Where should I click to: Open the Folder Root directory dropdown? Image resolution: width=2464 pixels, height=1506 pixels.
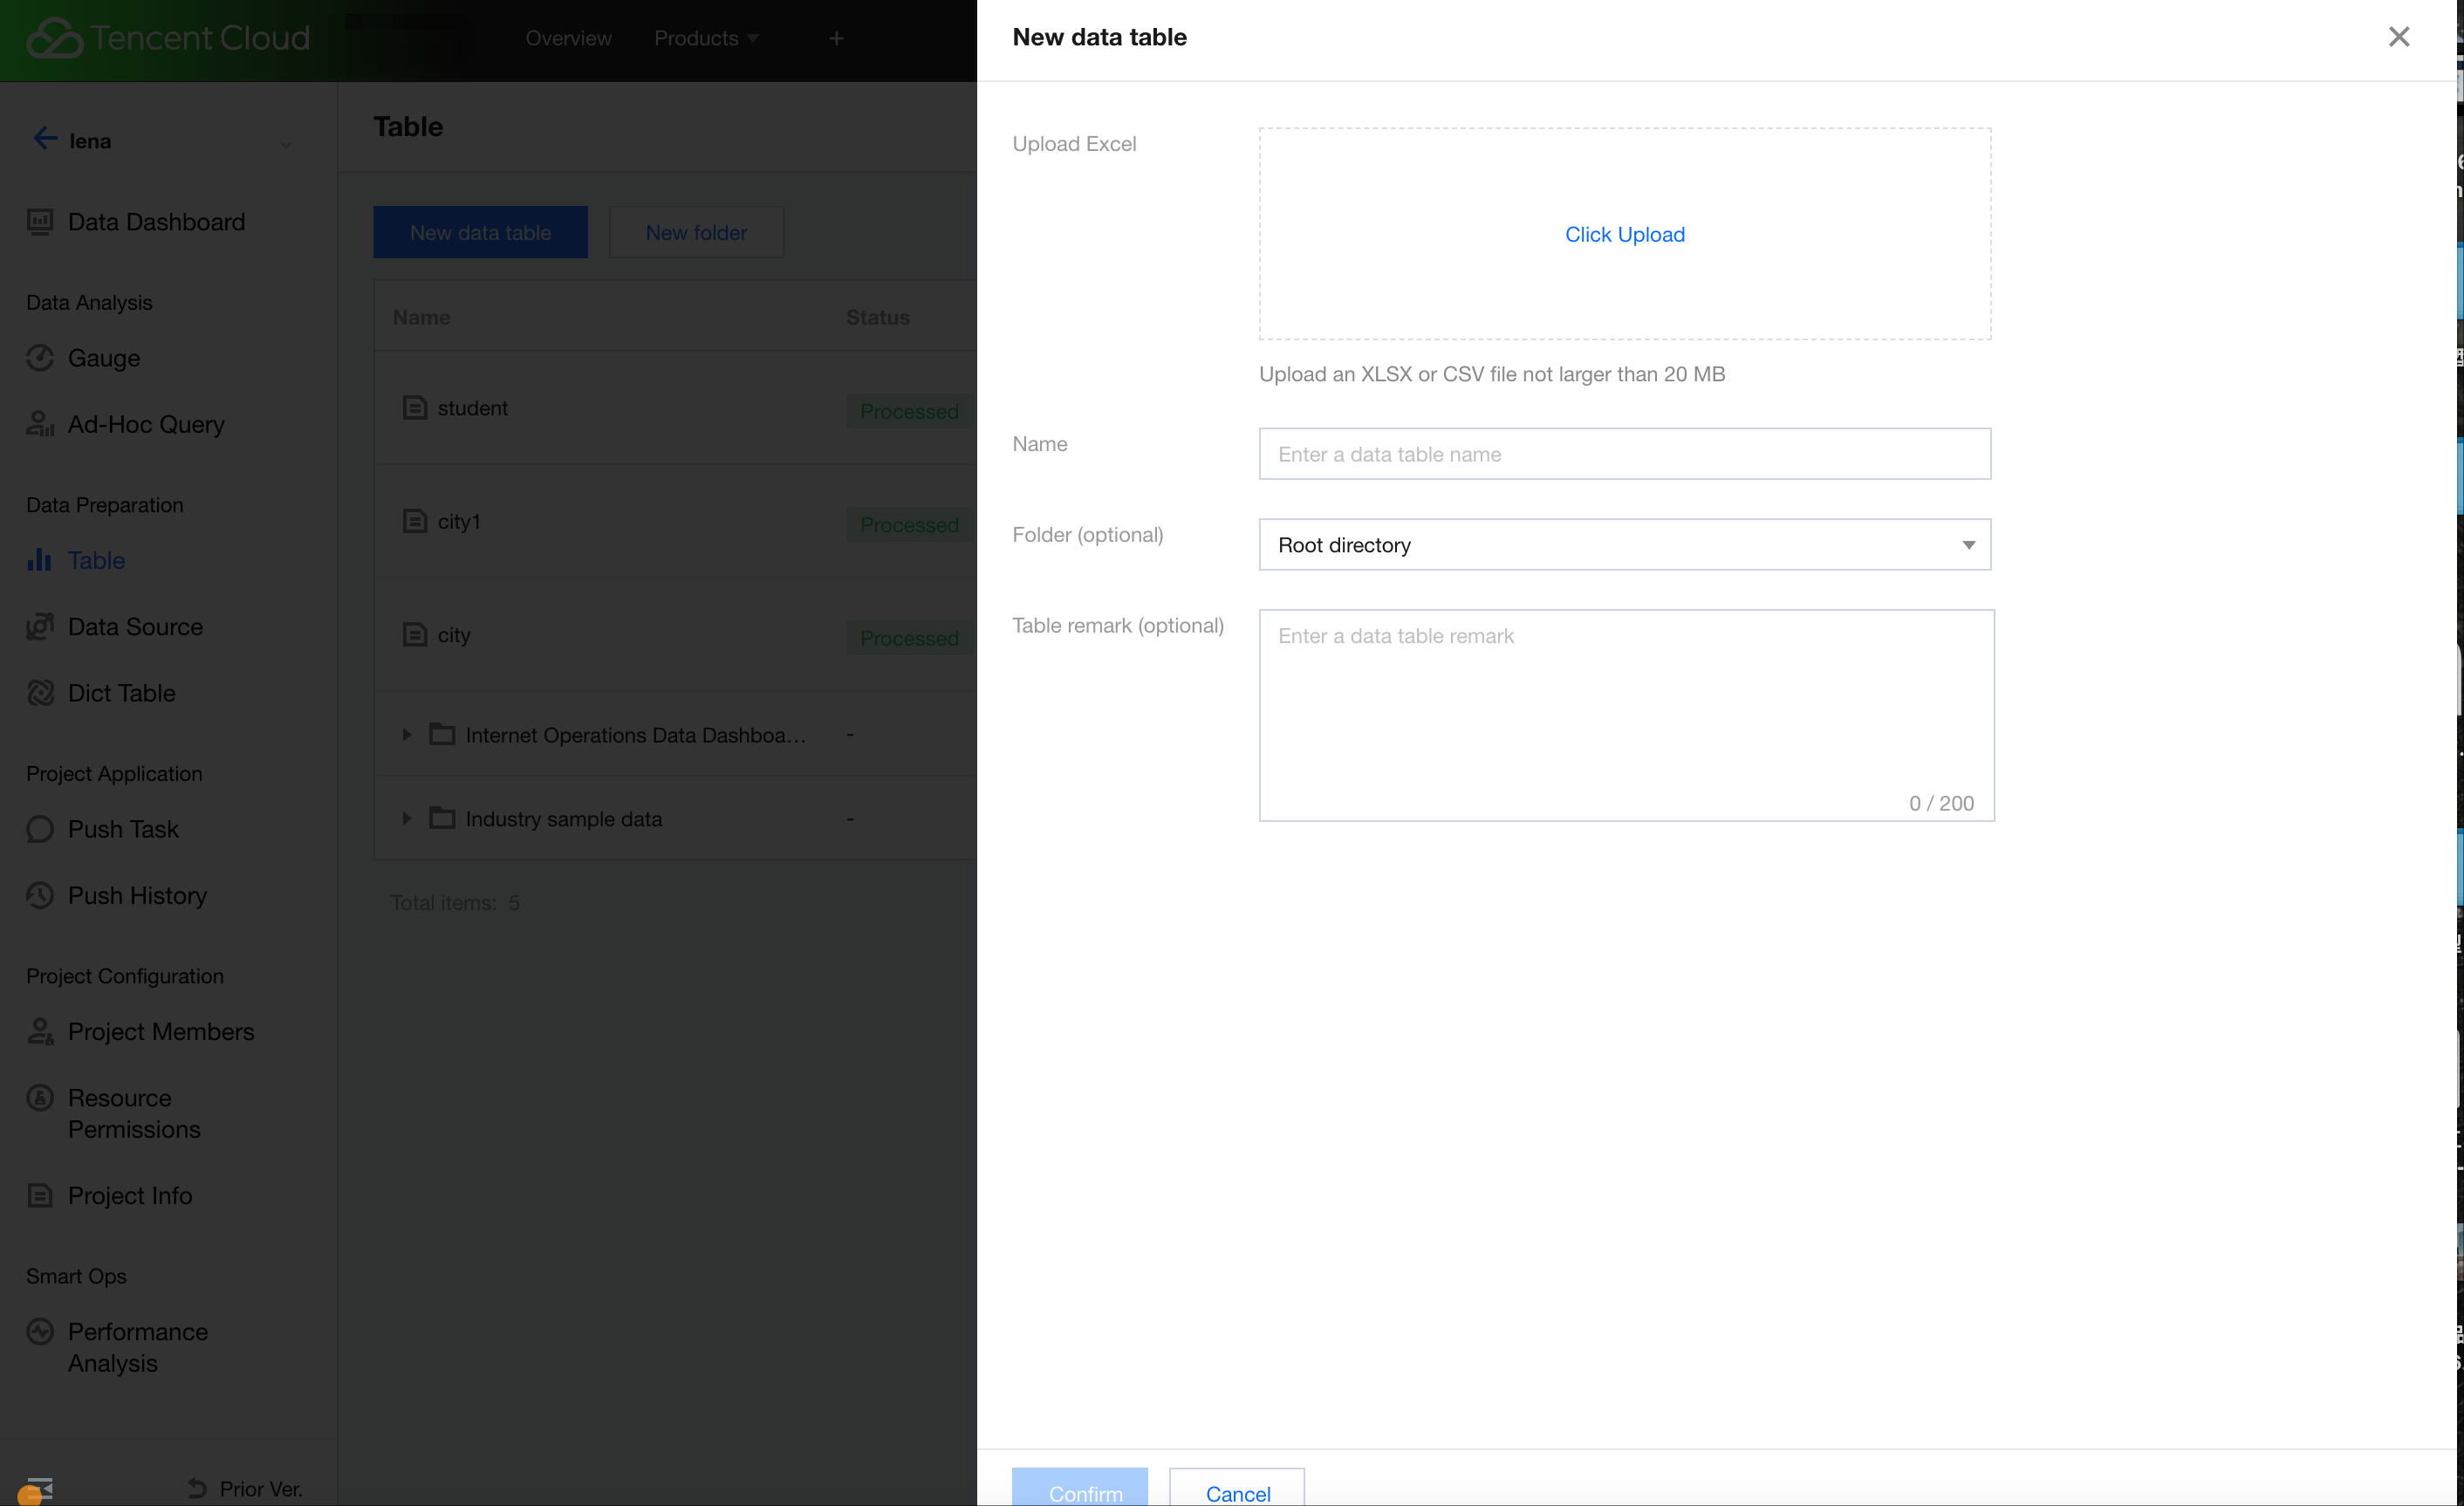coord(1624,545)
